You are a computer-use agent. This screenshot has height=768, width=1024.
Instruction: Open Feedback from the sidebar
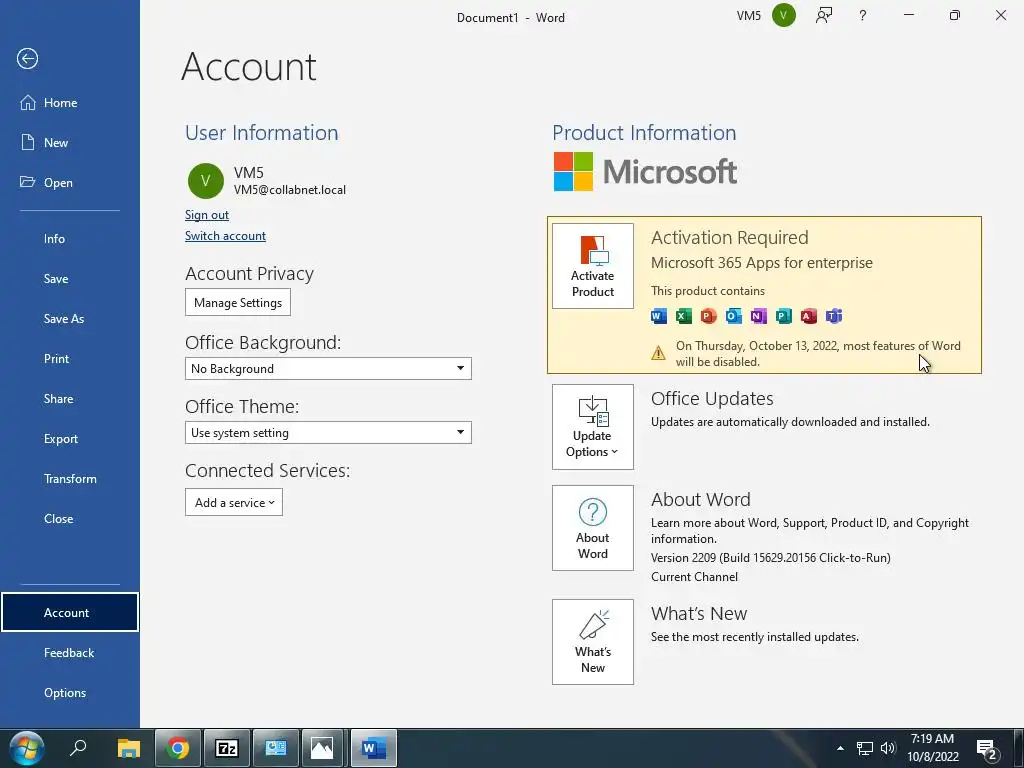(70, 652)
